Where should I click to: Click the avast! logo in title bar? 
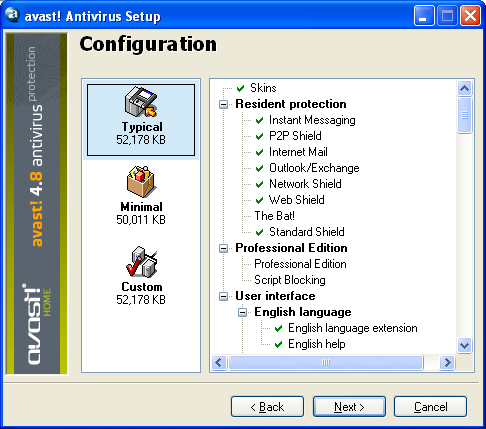(12, 15)
